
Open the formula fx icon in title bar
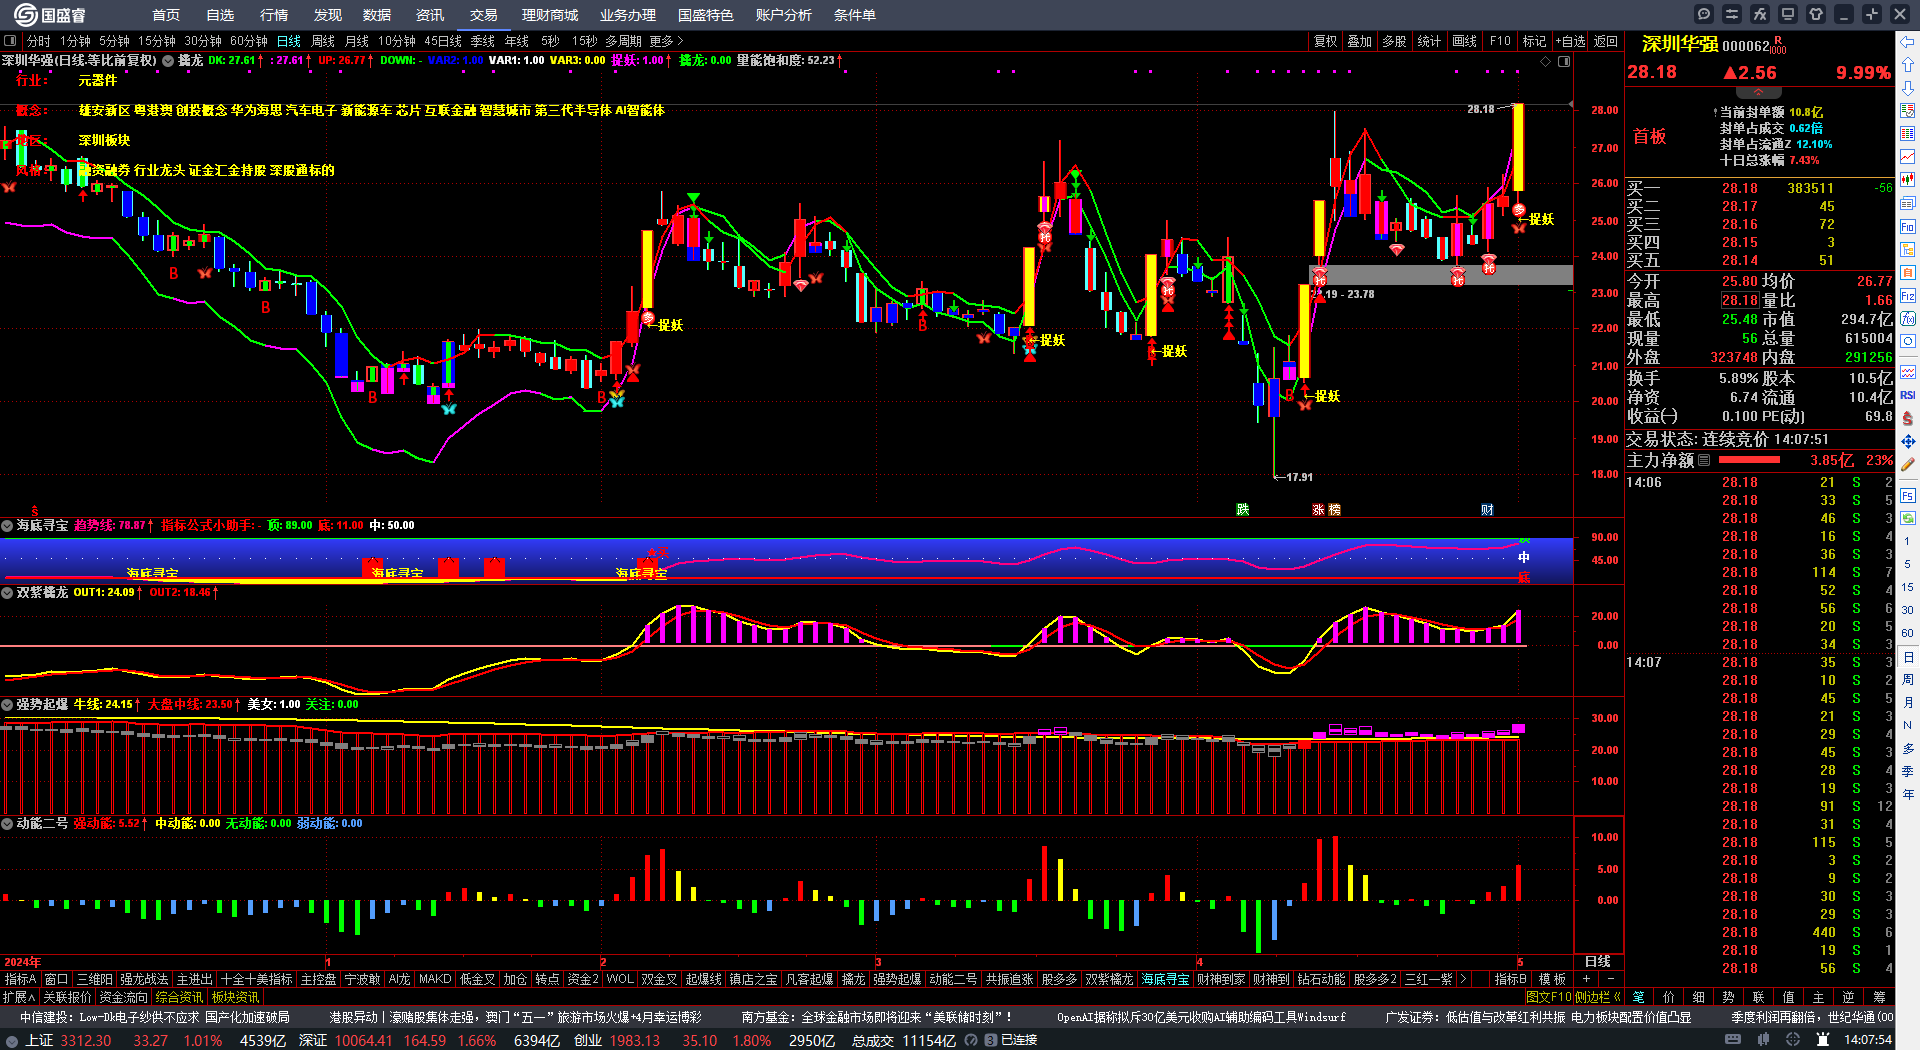(x=1760, y=14)
